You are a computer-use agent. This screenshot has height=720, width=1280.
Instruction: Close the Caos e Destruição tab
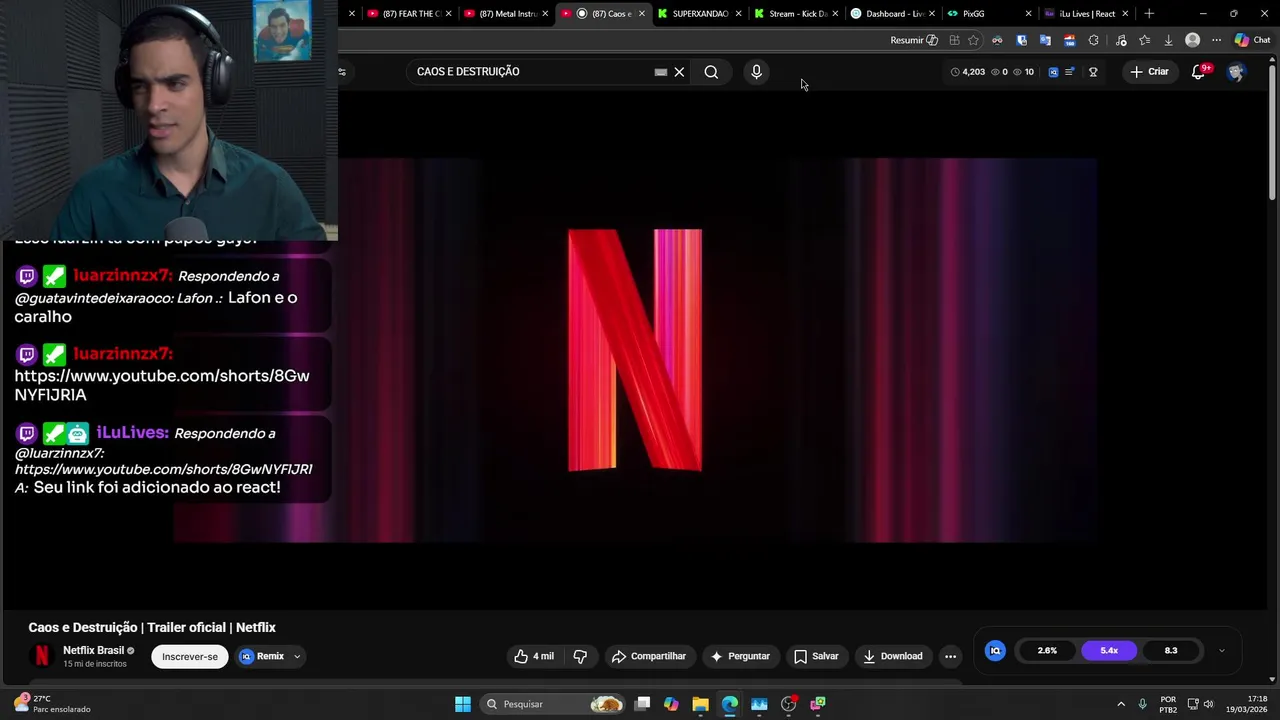click(x=641, y=14)
